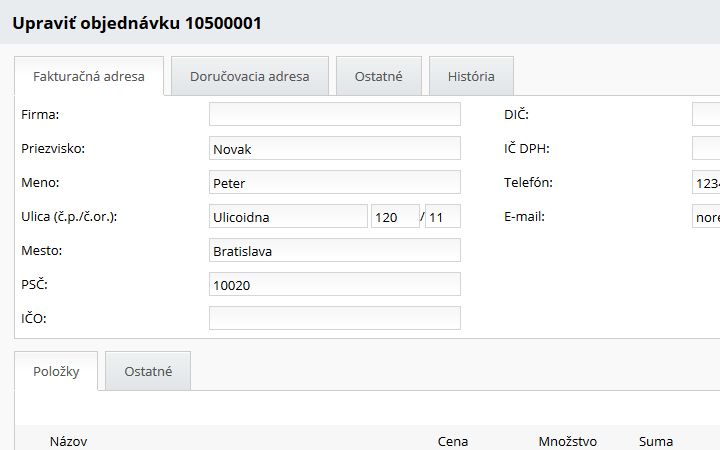Screen dimensions: 720x450
Task: Click the house number field showing 120
Action: pyautogui.click(x=394, y=216)
